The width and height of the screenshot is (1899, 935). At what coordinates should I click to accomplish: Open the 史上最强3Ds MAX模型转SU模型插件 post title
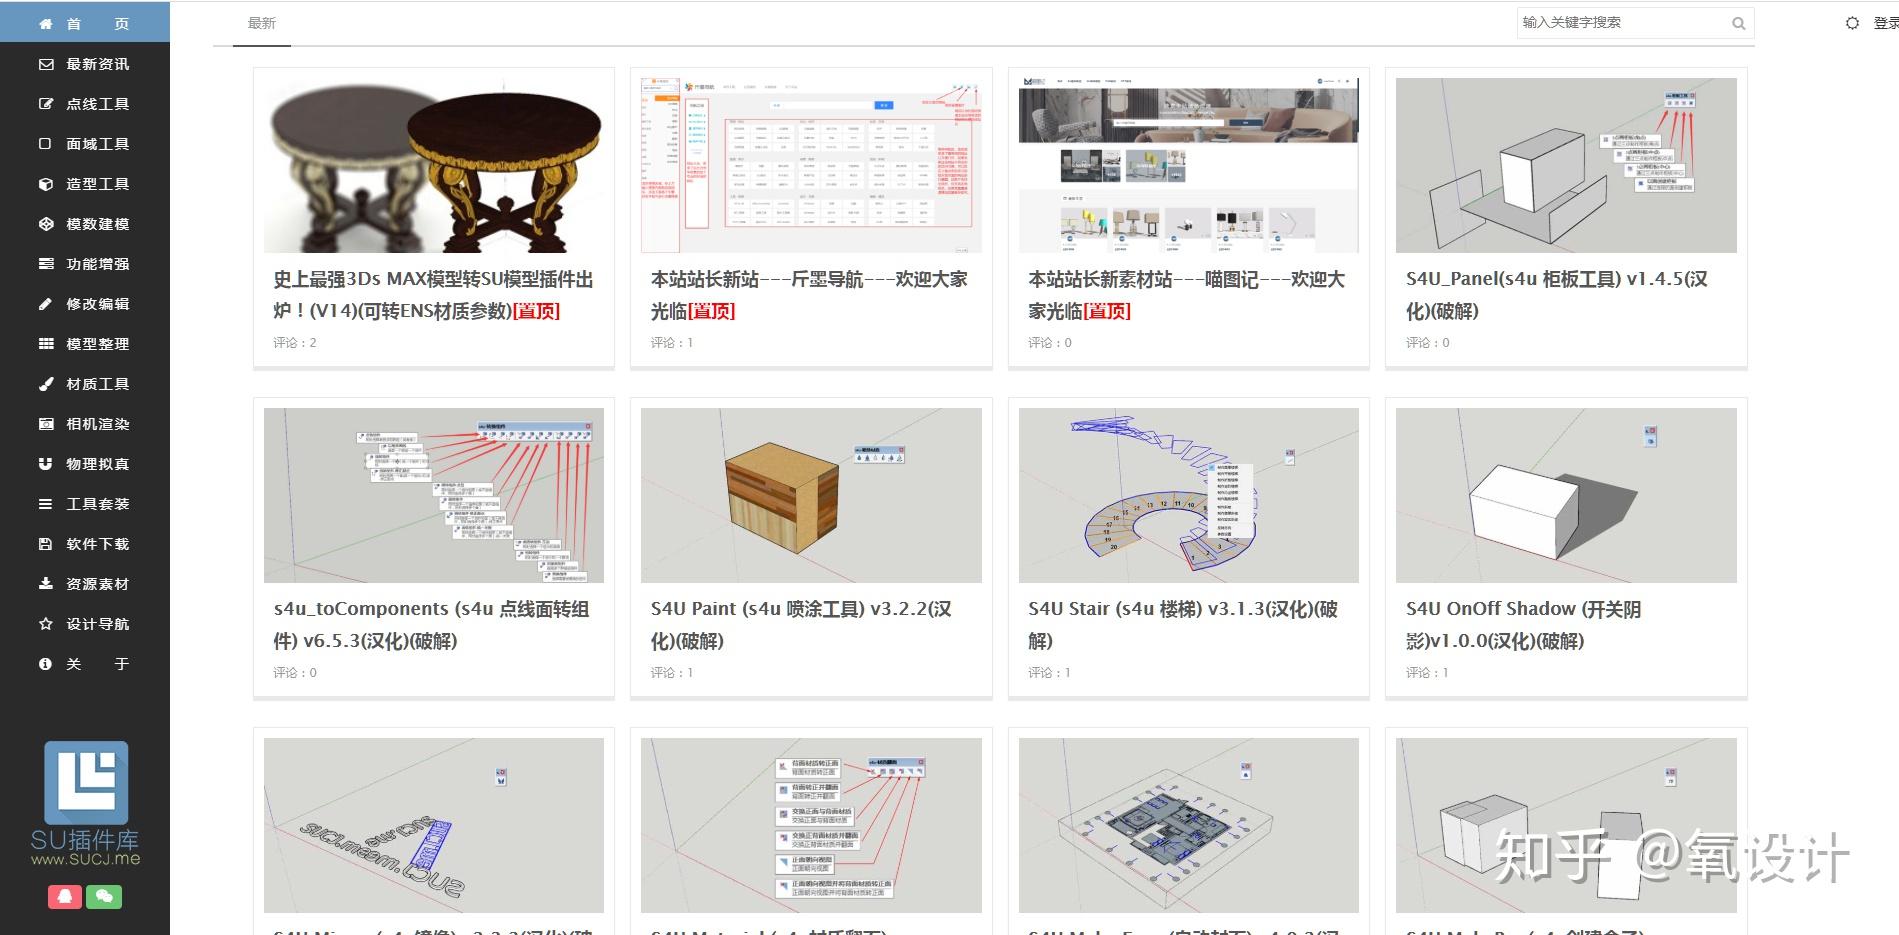tap(433, 295)
